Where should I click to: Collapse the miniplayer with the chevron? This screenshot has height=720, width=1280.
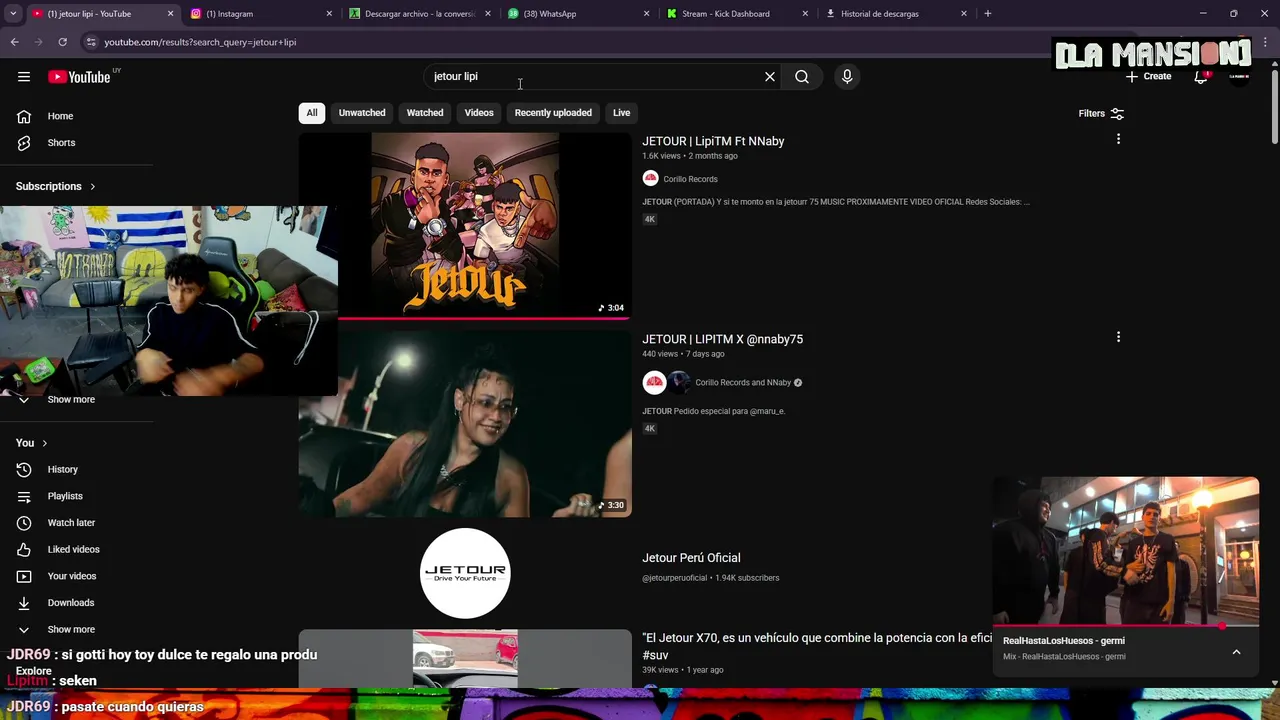[x=1236, y=652]
